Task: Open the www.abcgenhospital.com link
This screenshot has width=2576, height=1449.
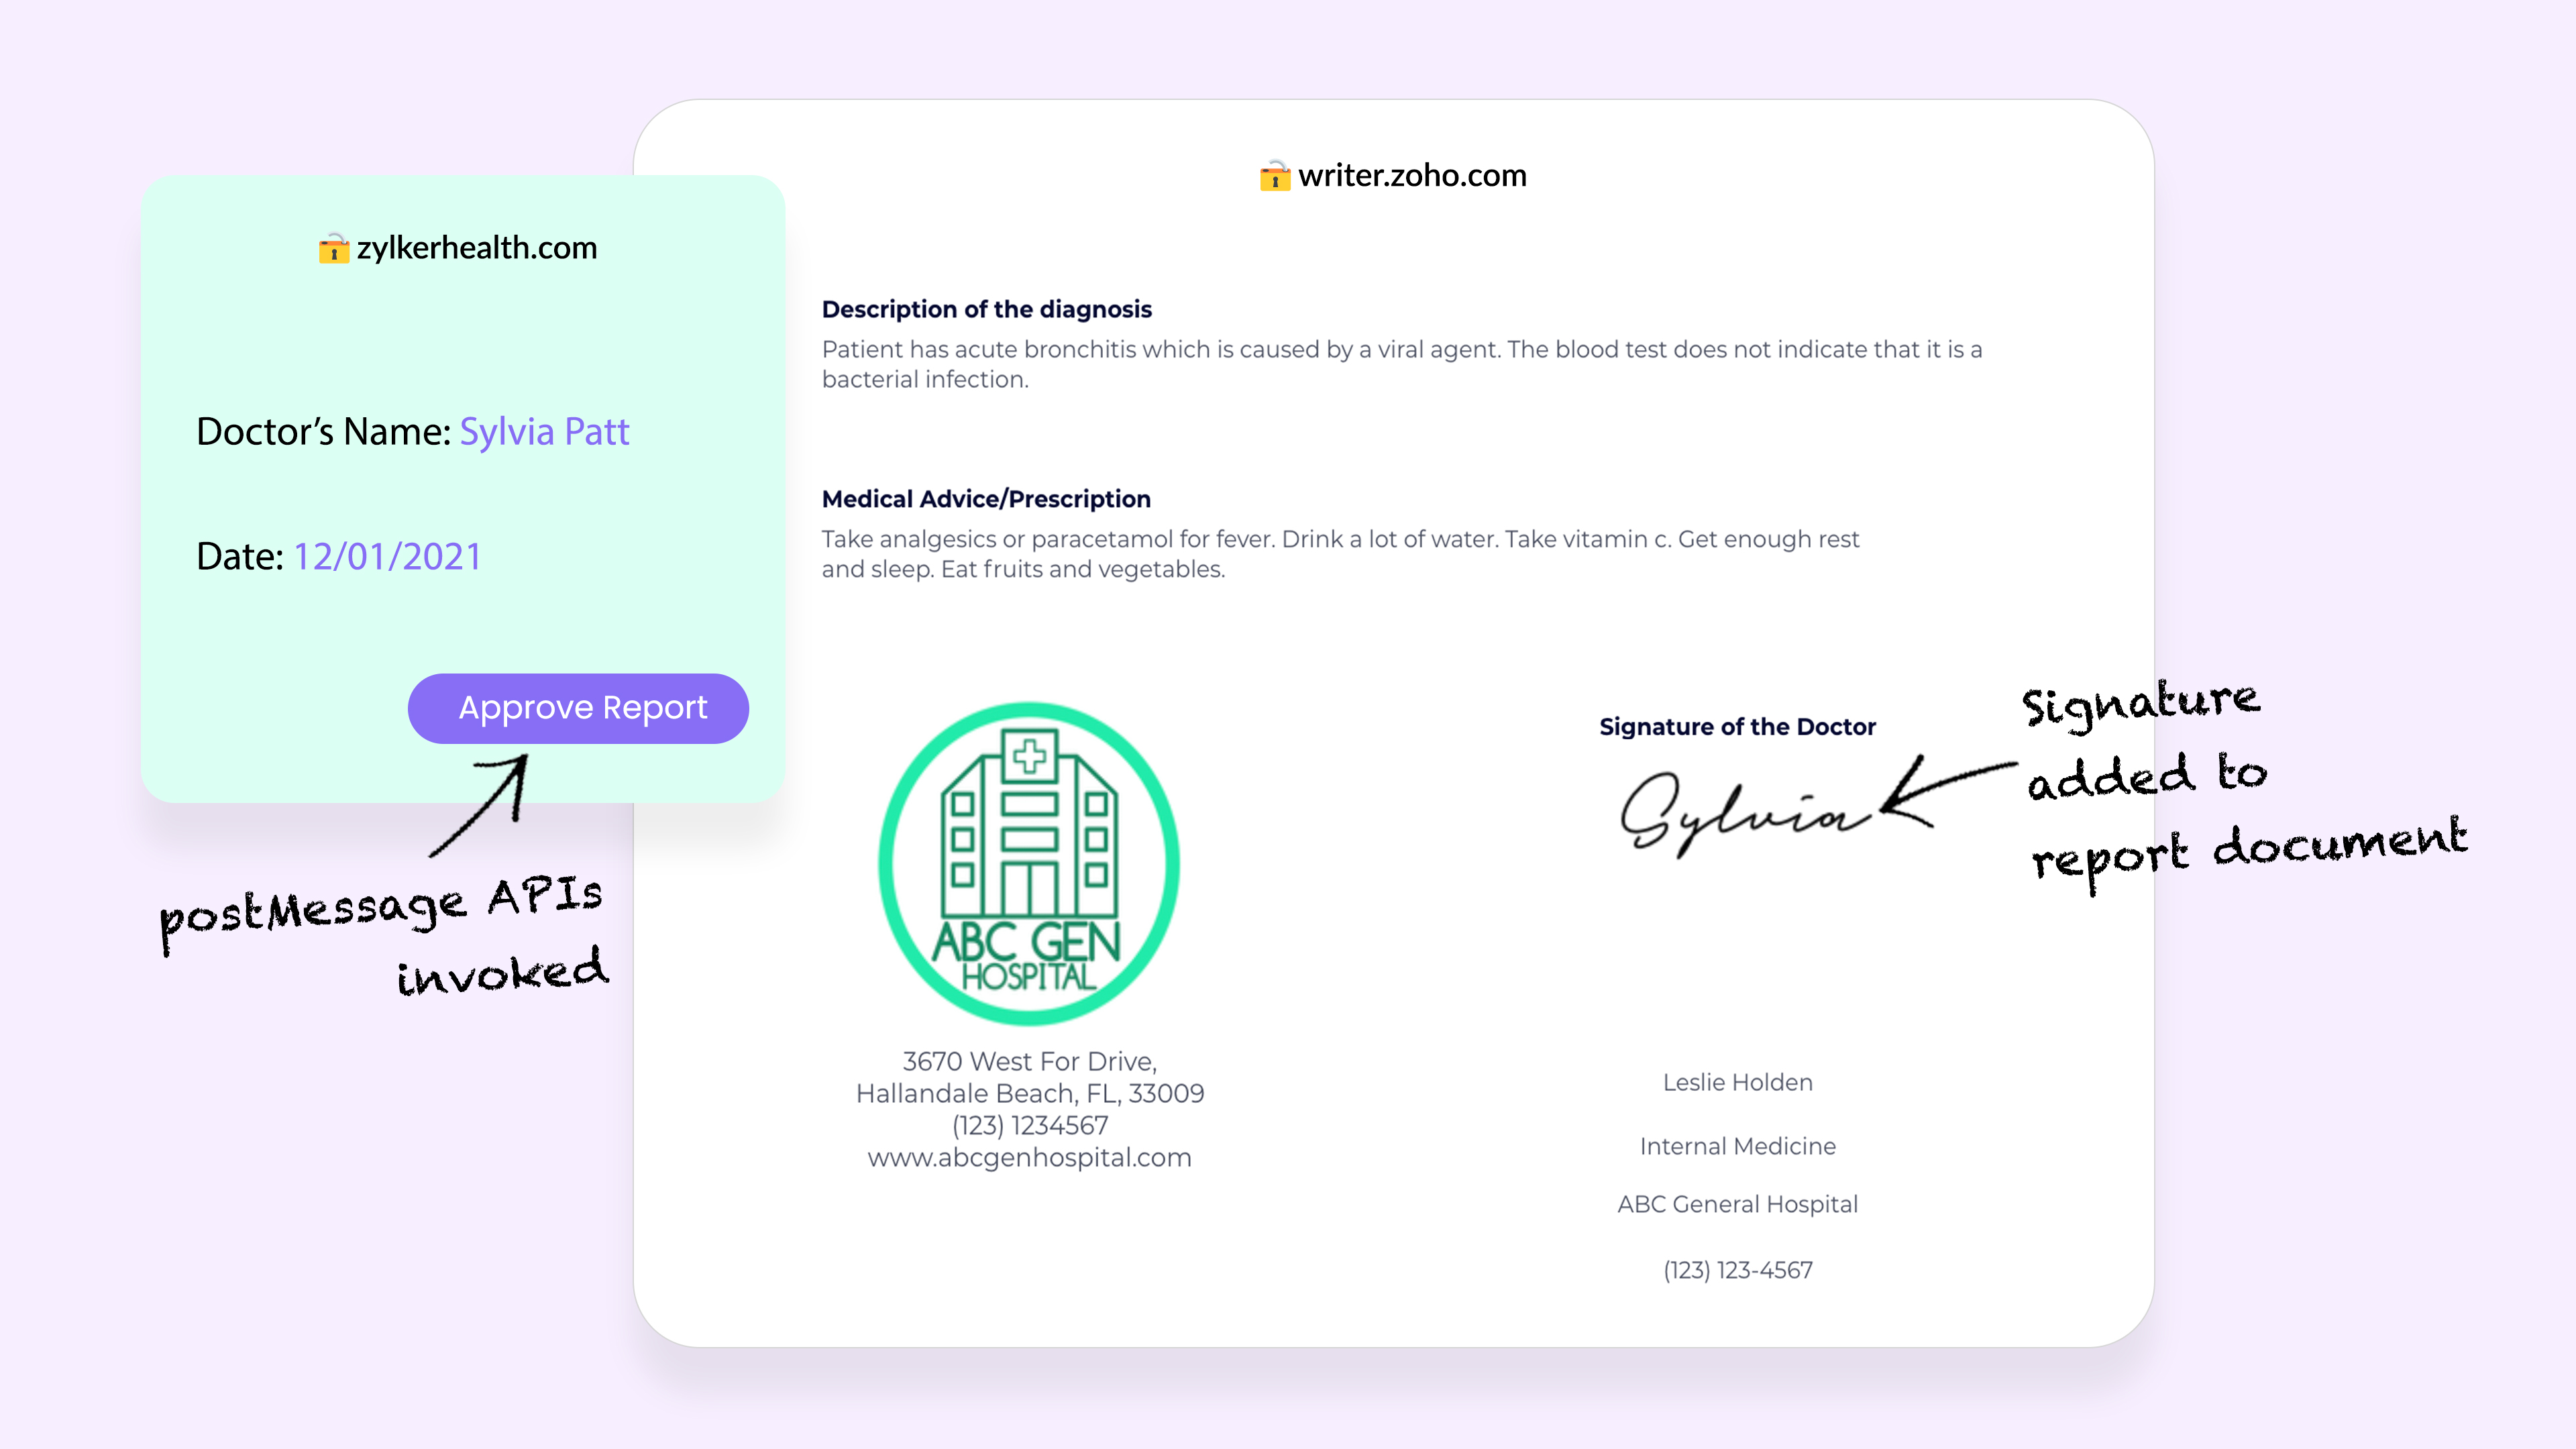Action: pos(1029,1158)
